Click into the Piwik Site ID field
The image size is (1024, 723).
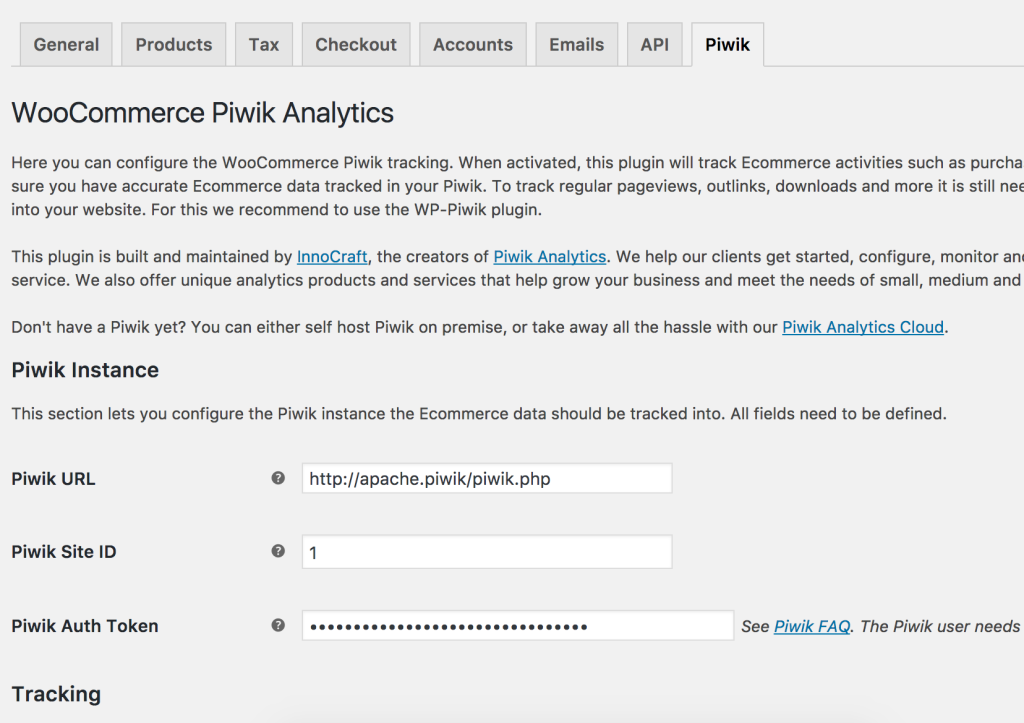point(487,551)
